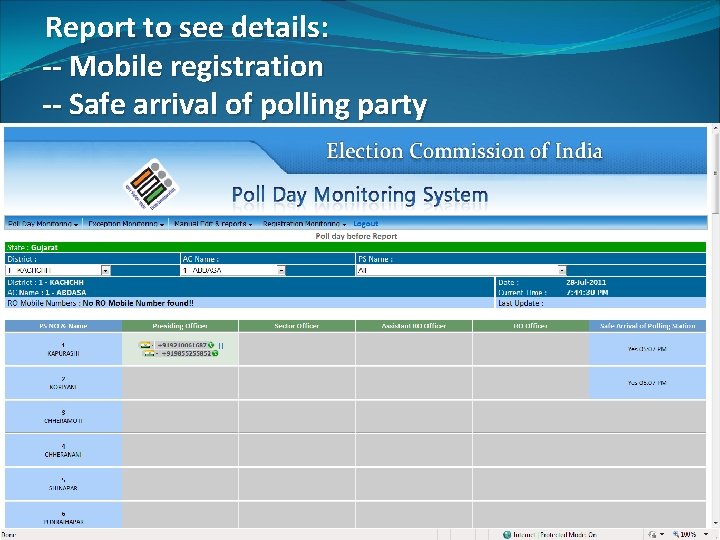
Task: Click the District combo box showing KACHCHH
Action: [x=58, y=270]
